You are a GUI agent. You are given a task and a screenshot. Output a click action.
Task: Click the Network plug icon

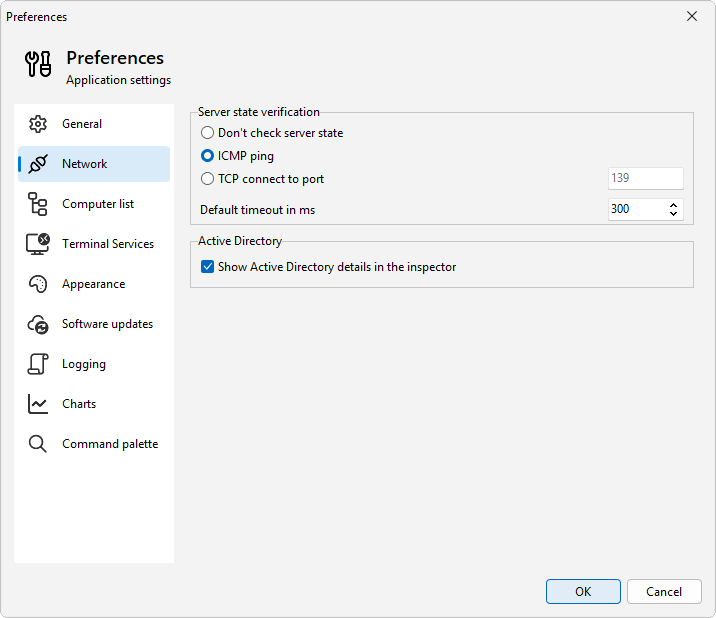(38, 164)
